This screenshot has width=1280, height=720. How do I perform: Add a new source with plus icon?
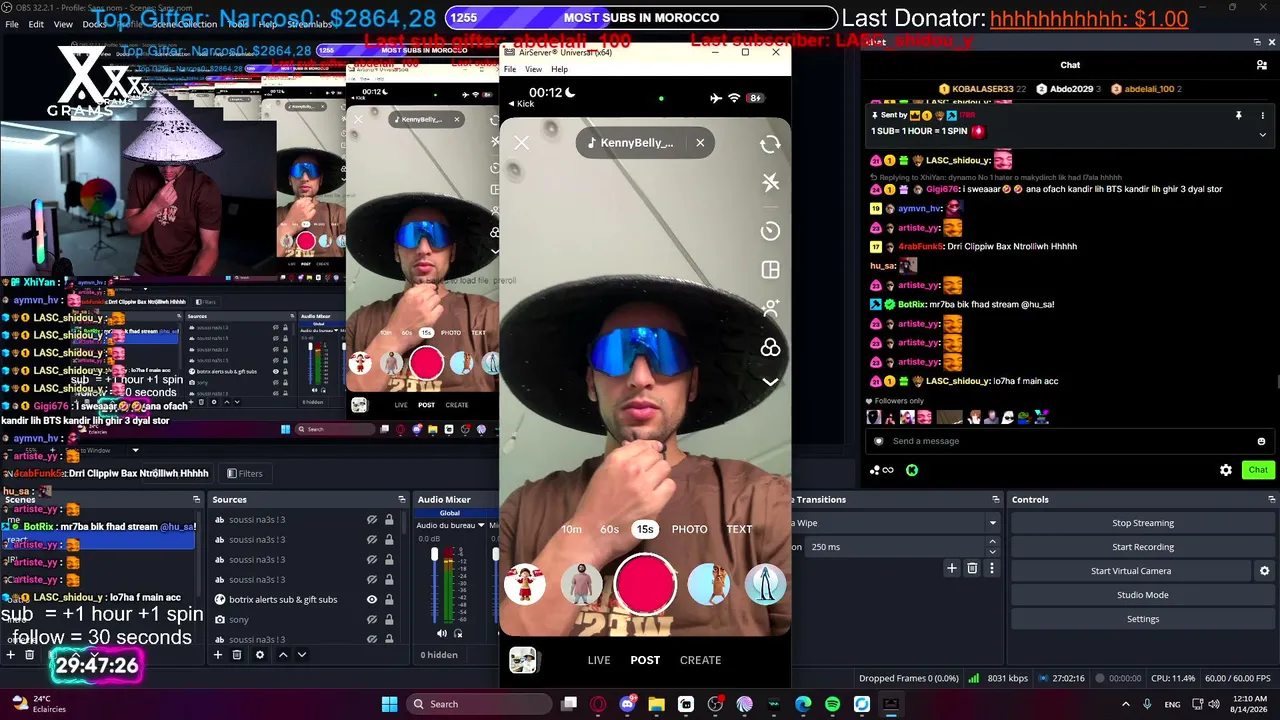coord(218,655)
